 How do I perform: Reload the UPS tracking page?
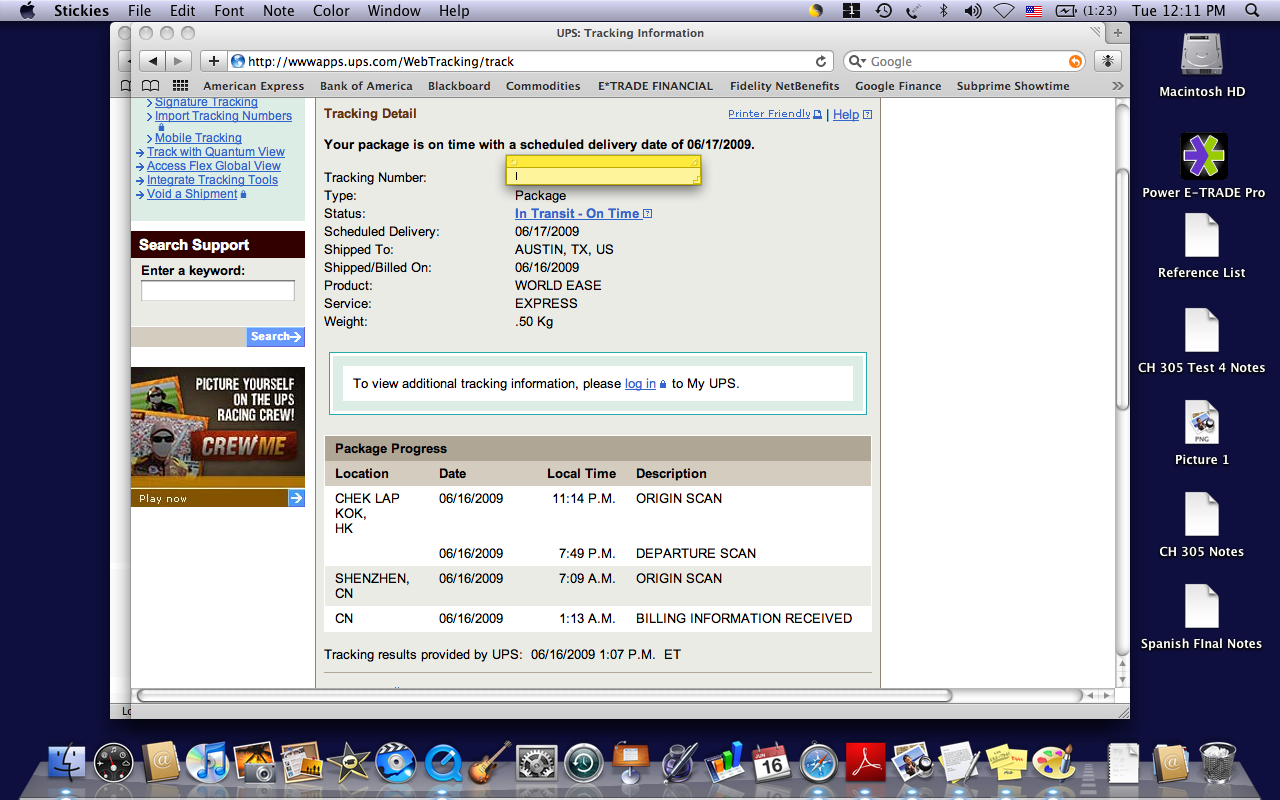pyautogui.click(x=821, y=61)
